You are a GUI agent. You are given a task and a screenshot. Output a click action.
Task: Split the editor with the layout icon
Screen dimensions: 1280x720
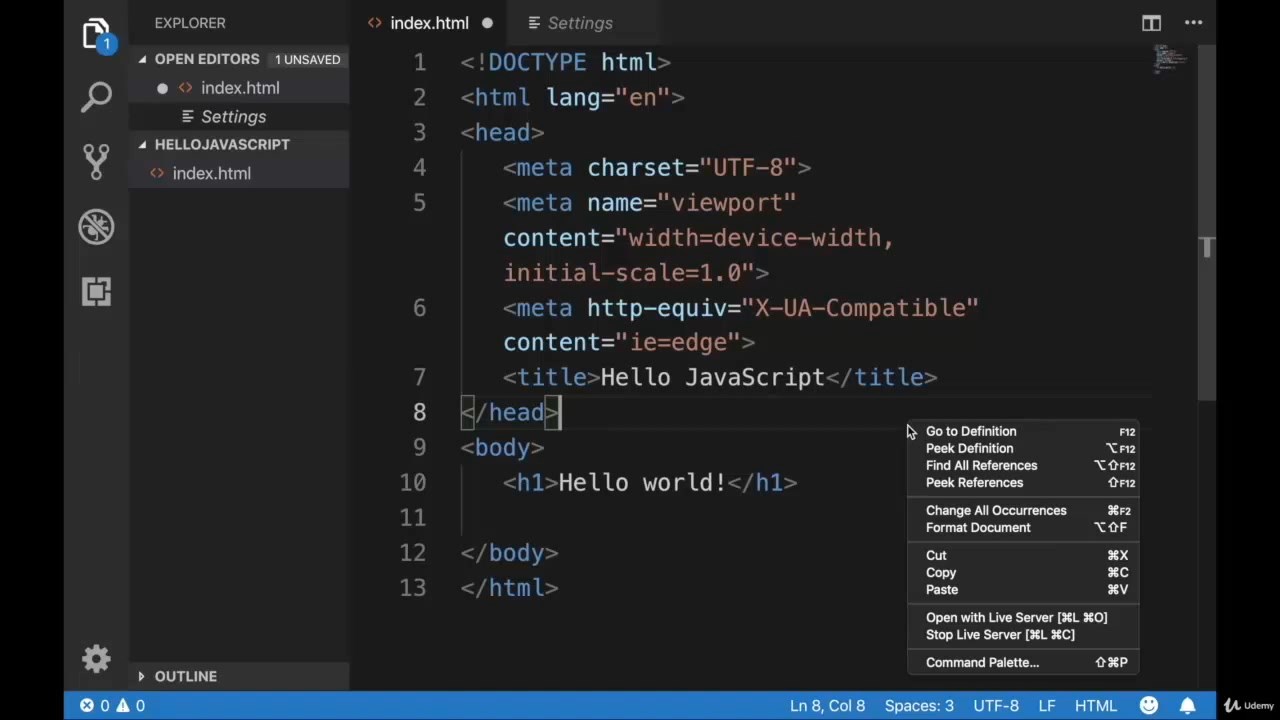pyautogui.click(x=1151, y=23)
